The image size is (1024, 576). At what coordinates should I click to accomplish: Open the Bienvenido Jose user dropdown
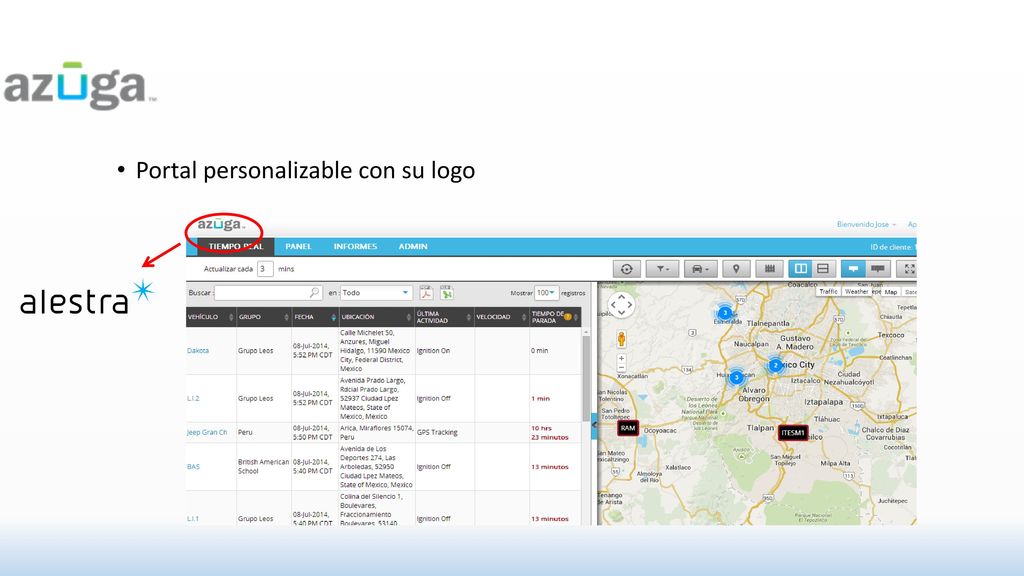[x=866, y=224]
